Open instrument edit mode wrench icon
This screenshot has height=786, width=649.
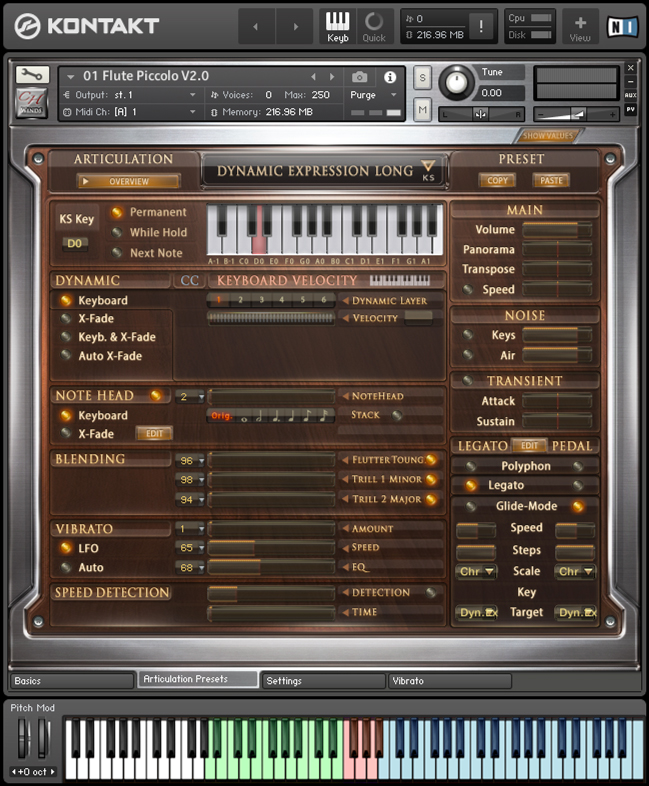click(32, 75)
